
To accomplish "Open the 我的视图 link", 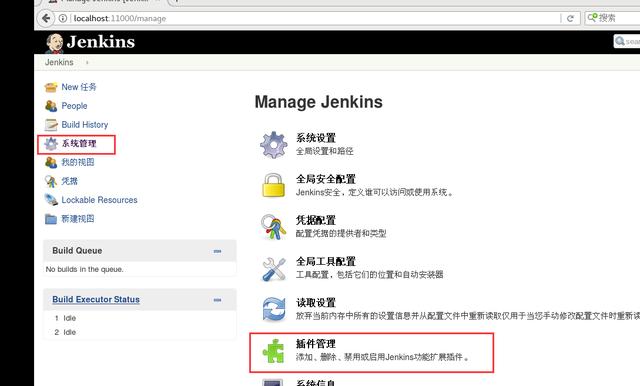I will (x=78, y=162).
